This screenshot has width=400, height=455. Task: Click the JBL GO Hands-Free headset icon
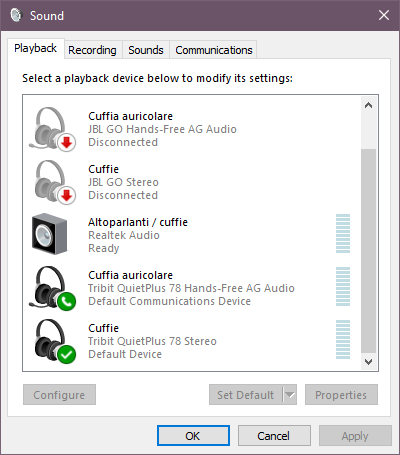click(52, 129)
